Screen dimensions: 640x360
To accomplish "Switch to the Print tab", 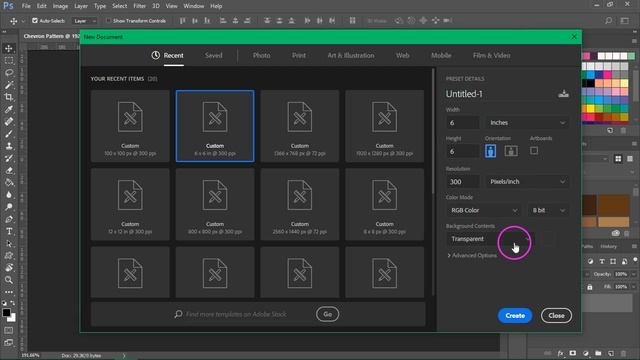I will (298, 56).
